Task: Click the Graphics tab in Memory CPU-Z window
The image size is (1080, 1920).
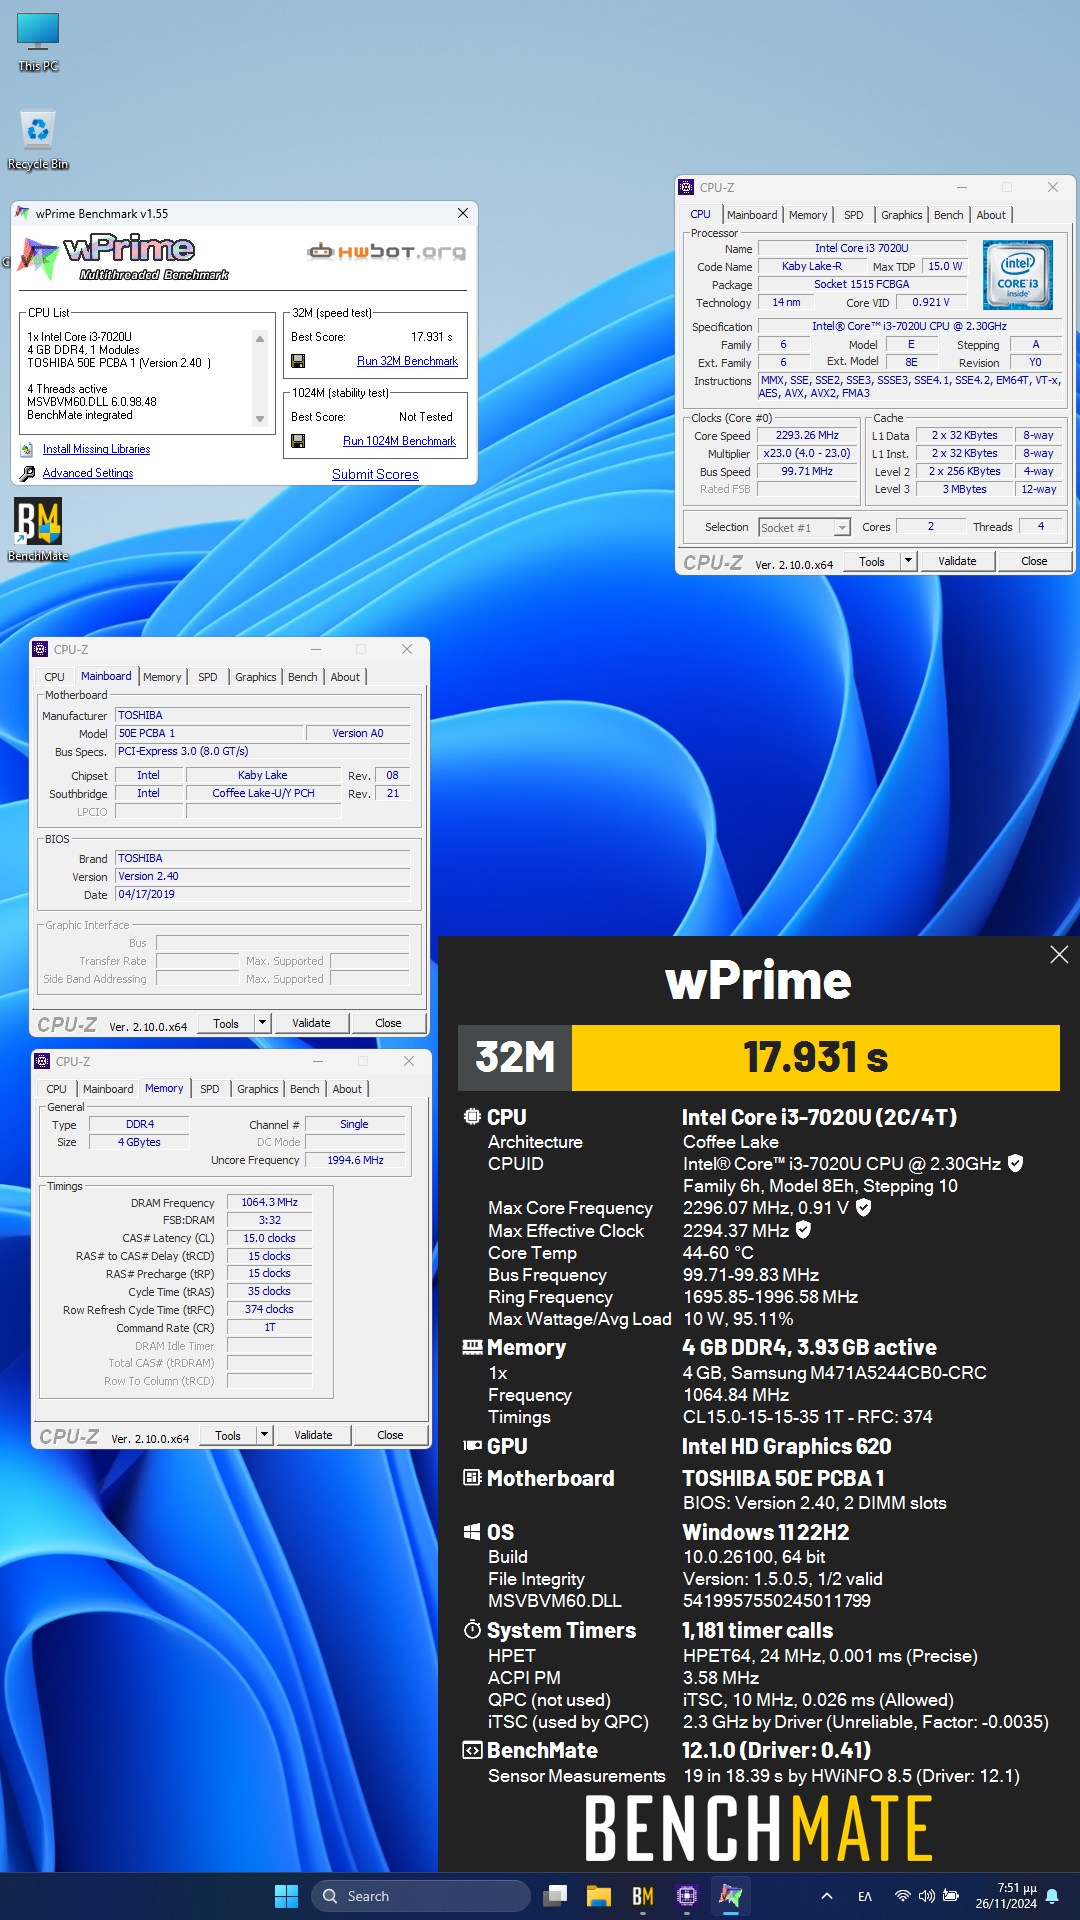Action: pos(257,1089)
